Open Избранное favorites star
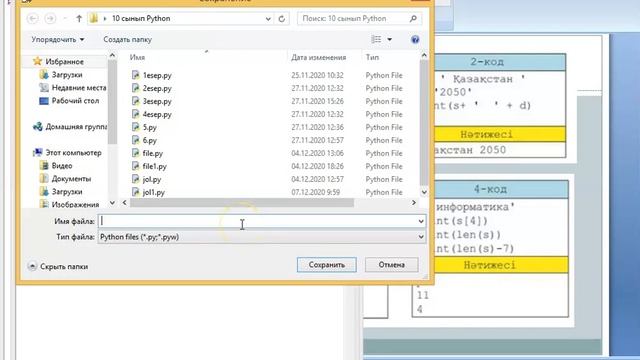This screenshot has height=360, width=640. [38, 61]
